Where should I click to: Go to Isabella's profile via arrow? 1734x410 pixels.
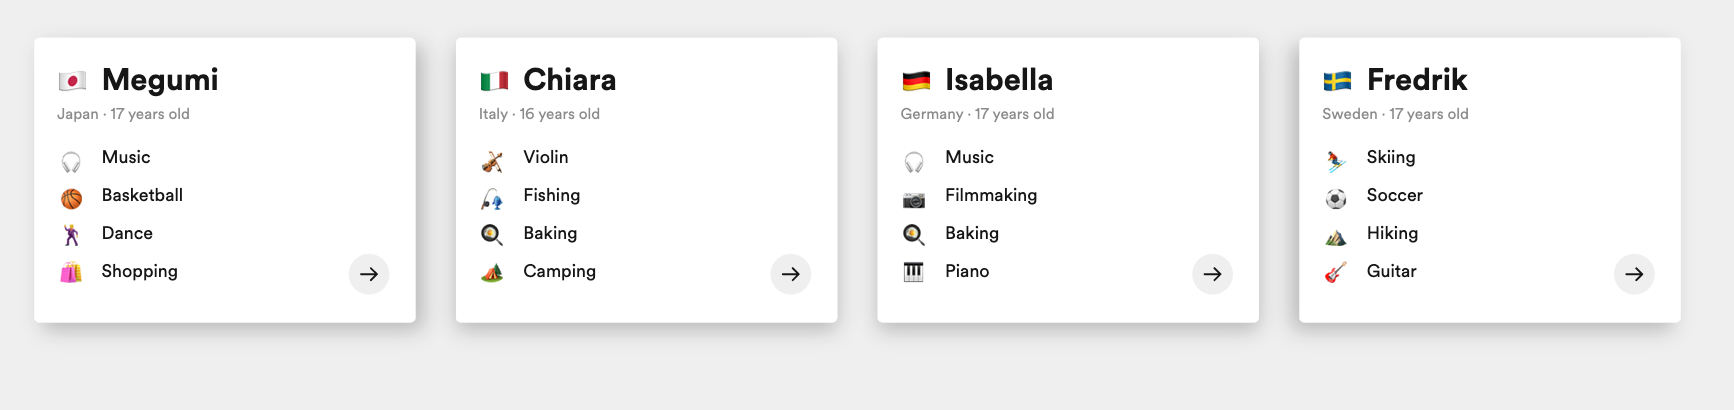(1212, 274)
